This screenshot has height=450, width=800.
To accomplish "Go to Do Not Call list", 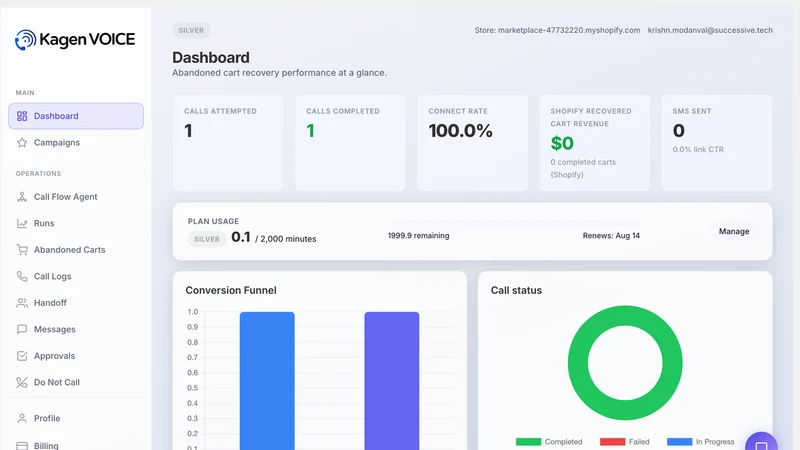I will tap(76, 383).
